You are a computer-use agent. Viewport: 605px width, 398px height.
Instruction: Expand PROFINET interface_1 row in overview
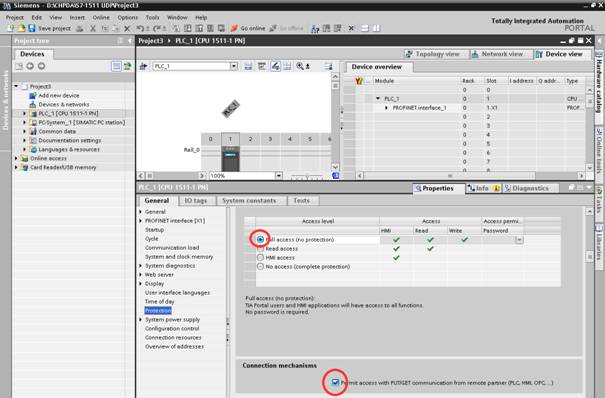[386, 108]
